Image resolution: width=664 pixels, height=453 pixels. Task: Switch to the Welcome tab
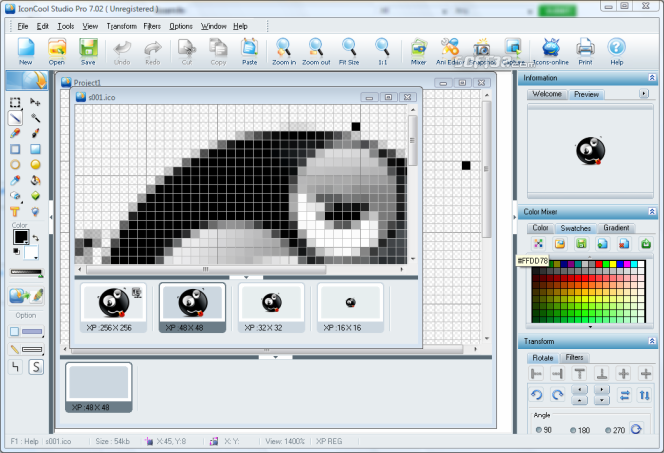pos(547,94)
